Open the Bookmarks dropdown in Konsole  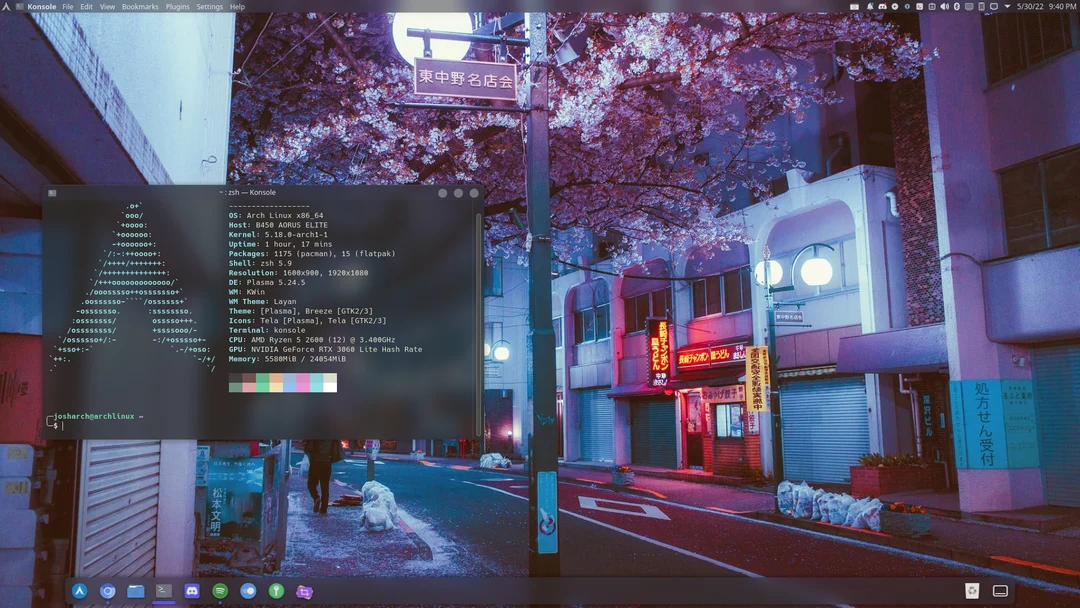pos(140,6)
